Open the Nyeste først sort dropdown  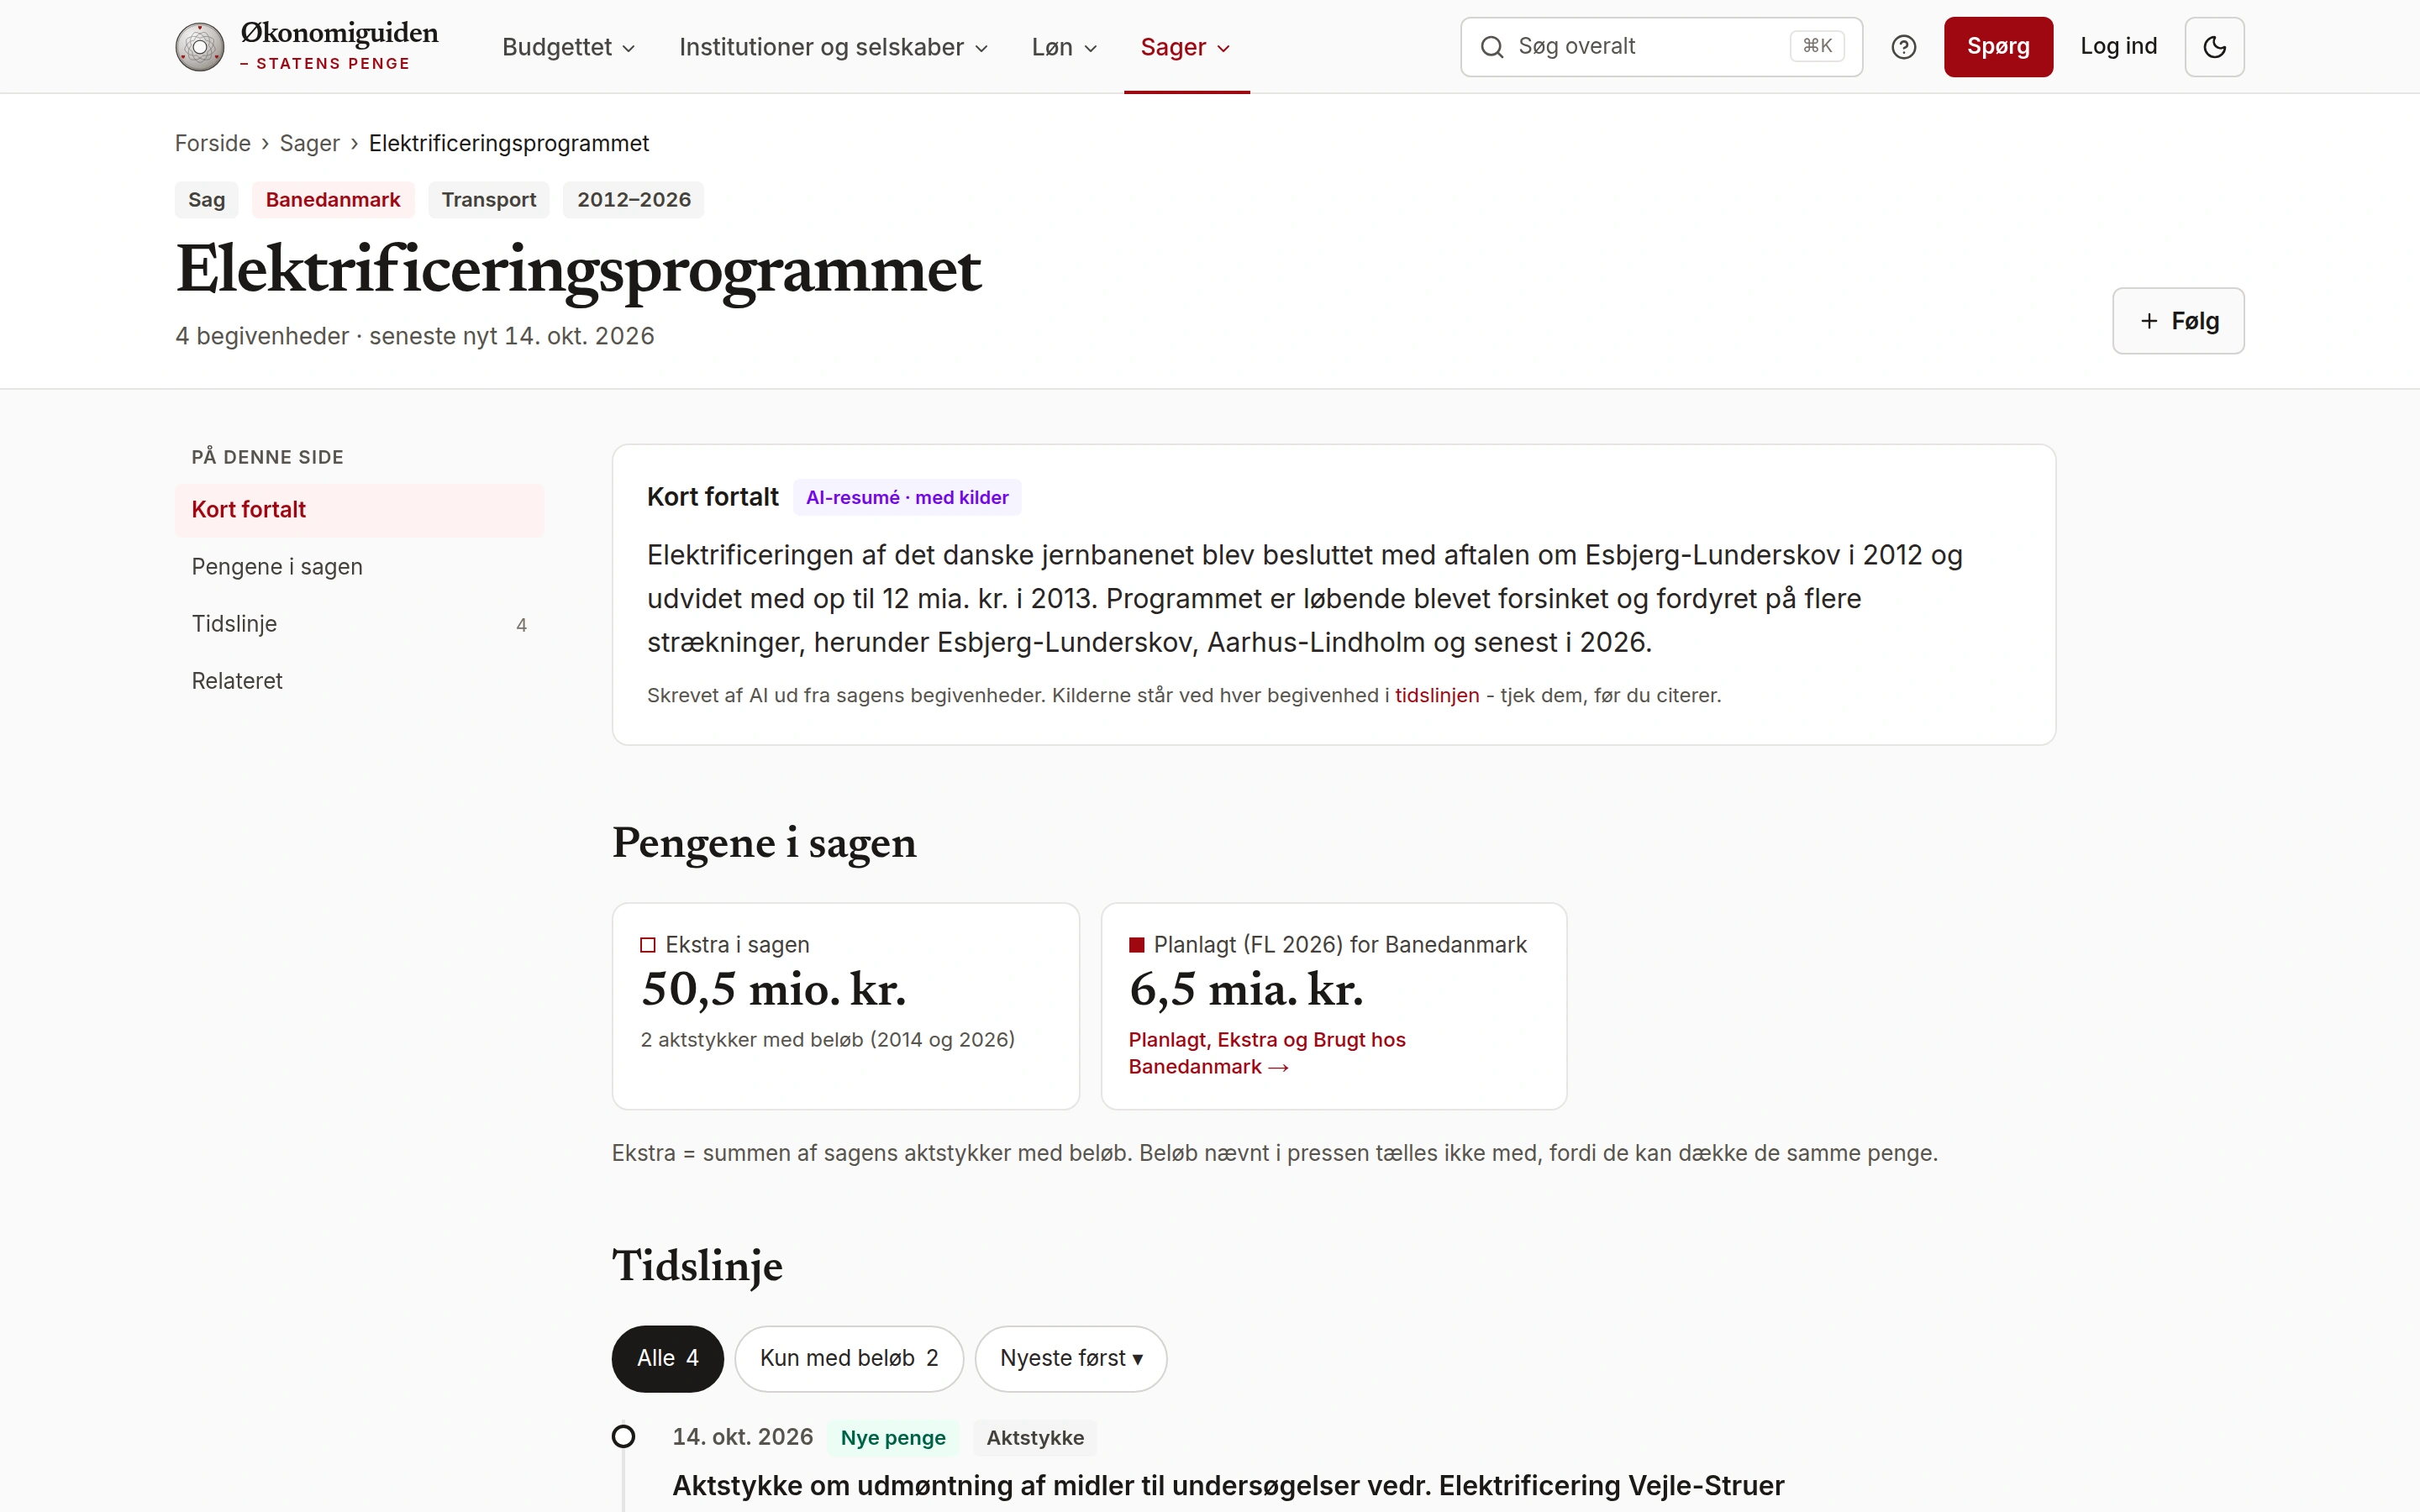(x=1071, y=1358)
